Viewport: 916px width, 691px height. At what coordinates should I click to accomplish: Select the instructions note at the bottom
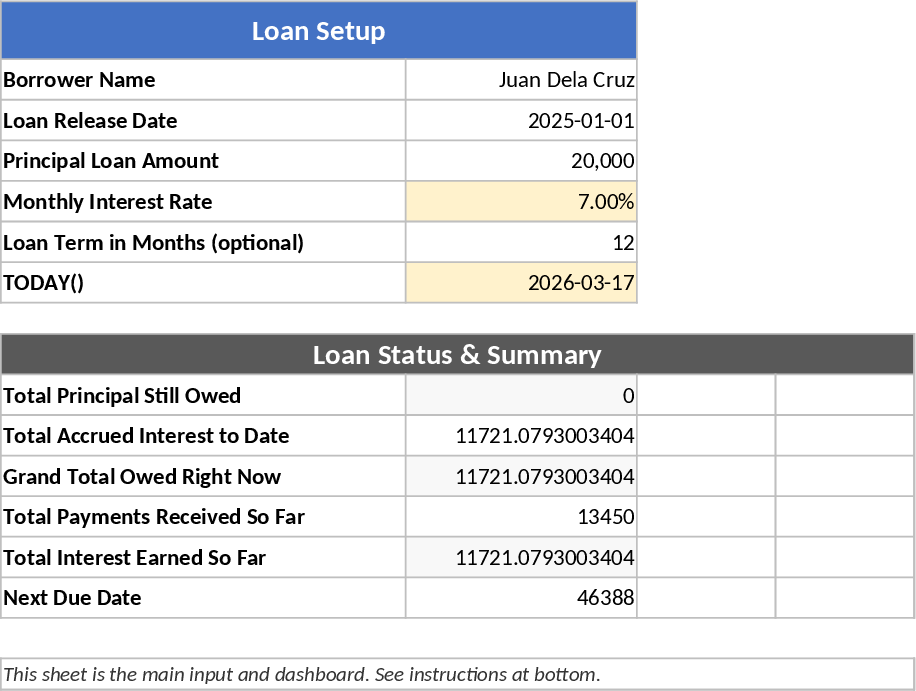[x=457, y=674]
